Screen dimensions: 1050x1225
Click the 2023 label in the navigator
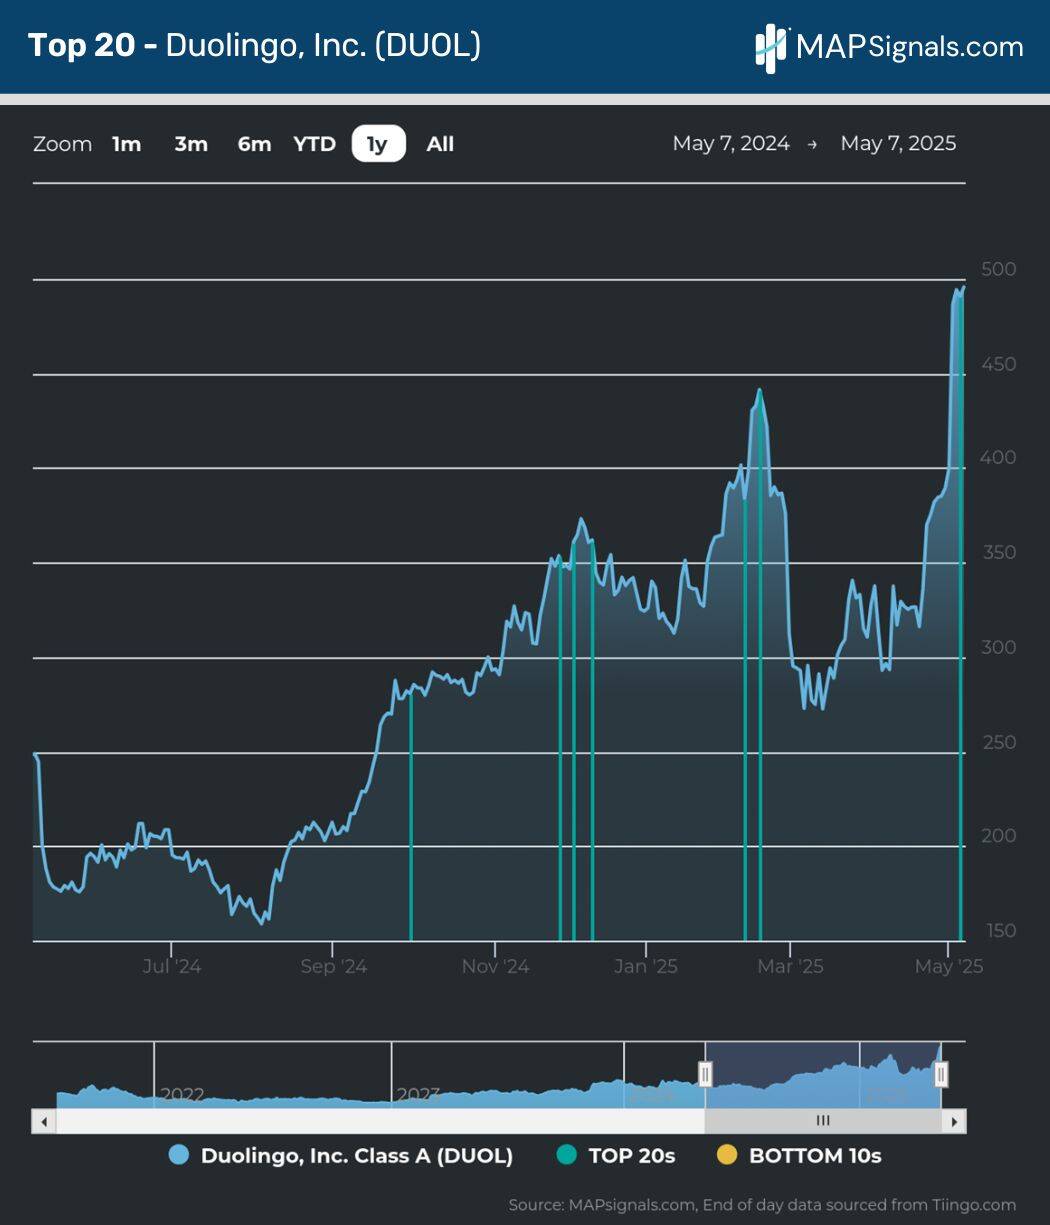click(x=418, y=1095)
